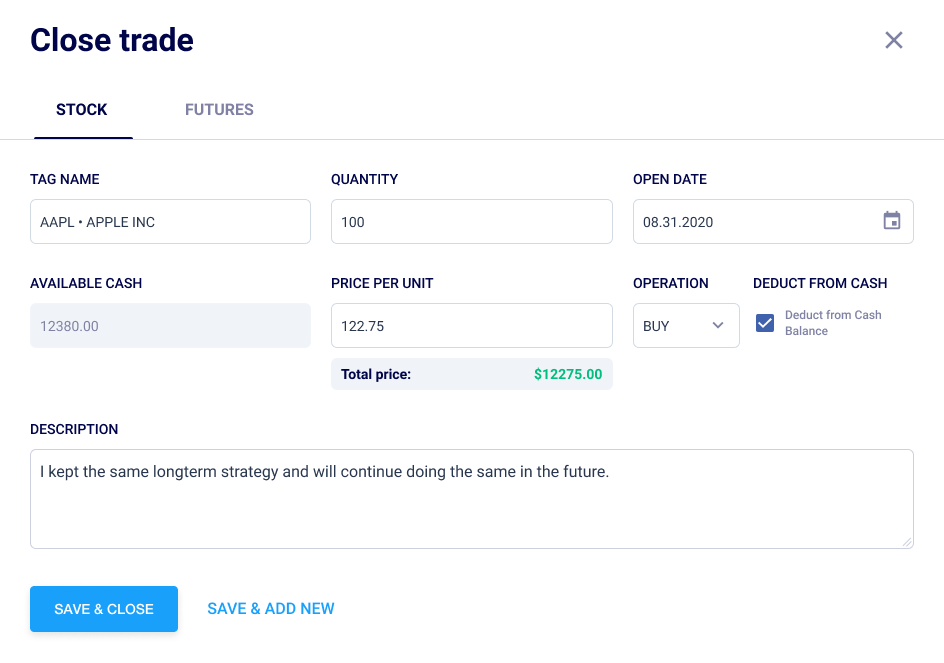Click Save & Add New link
The width and height of the screenshot is (944, 663).
click(271, 609)
